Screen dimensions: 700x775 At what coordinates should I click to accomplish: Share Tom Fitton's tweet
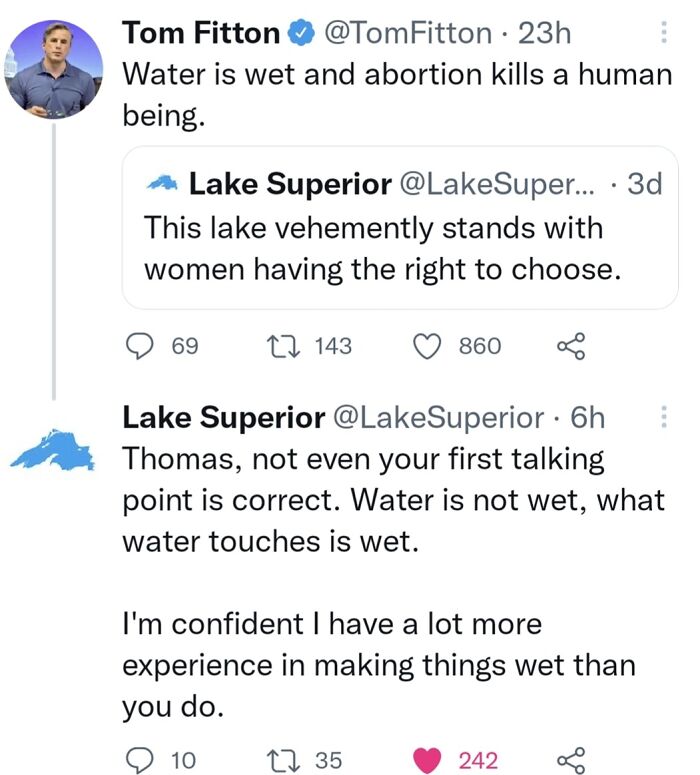pos(568,346)
